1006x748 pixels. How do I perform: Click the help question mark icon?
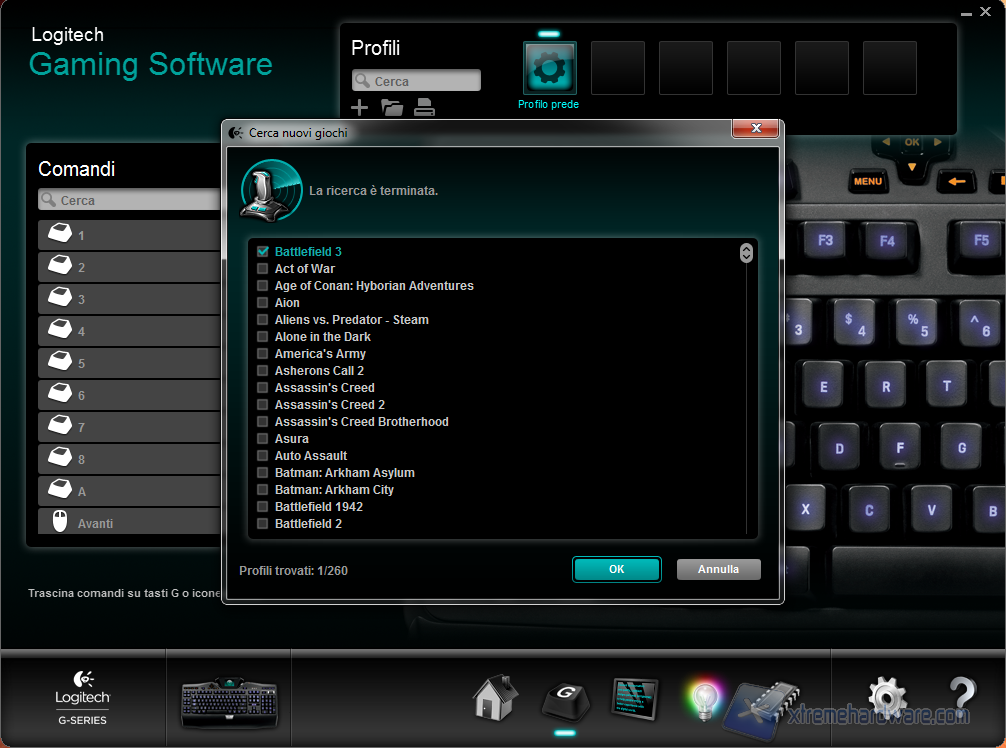(x=961, y=698)
